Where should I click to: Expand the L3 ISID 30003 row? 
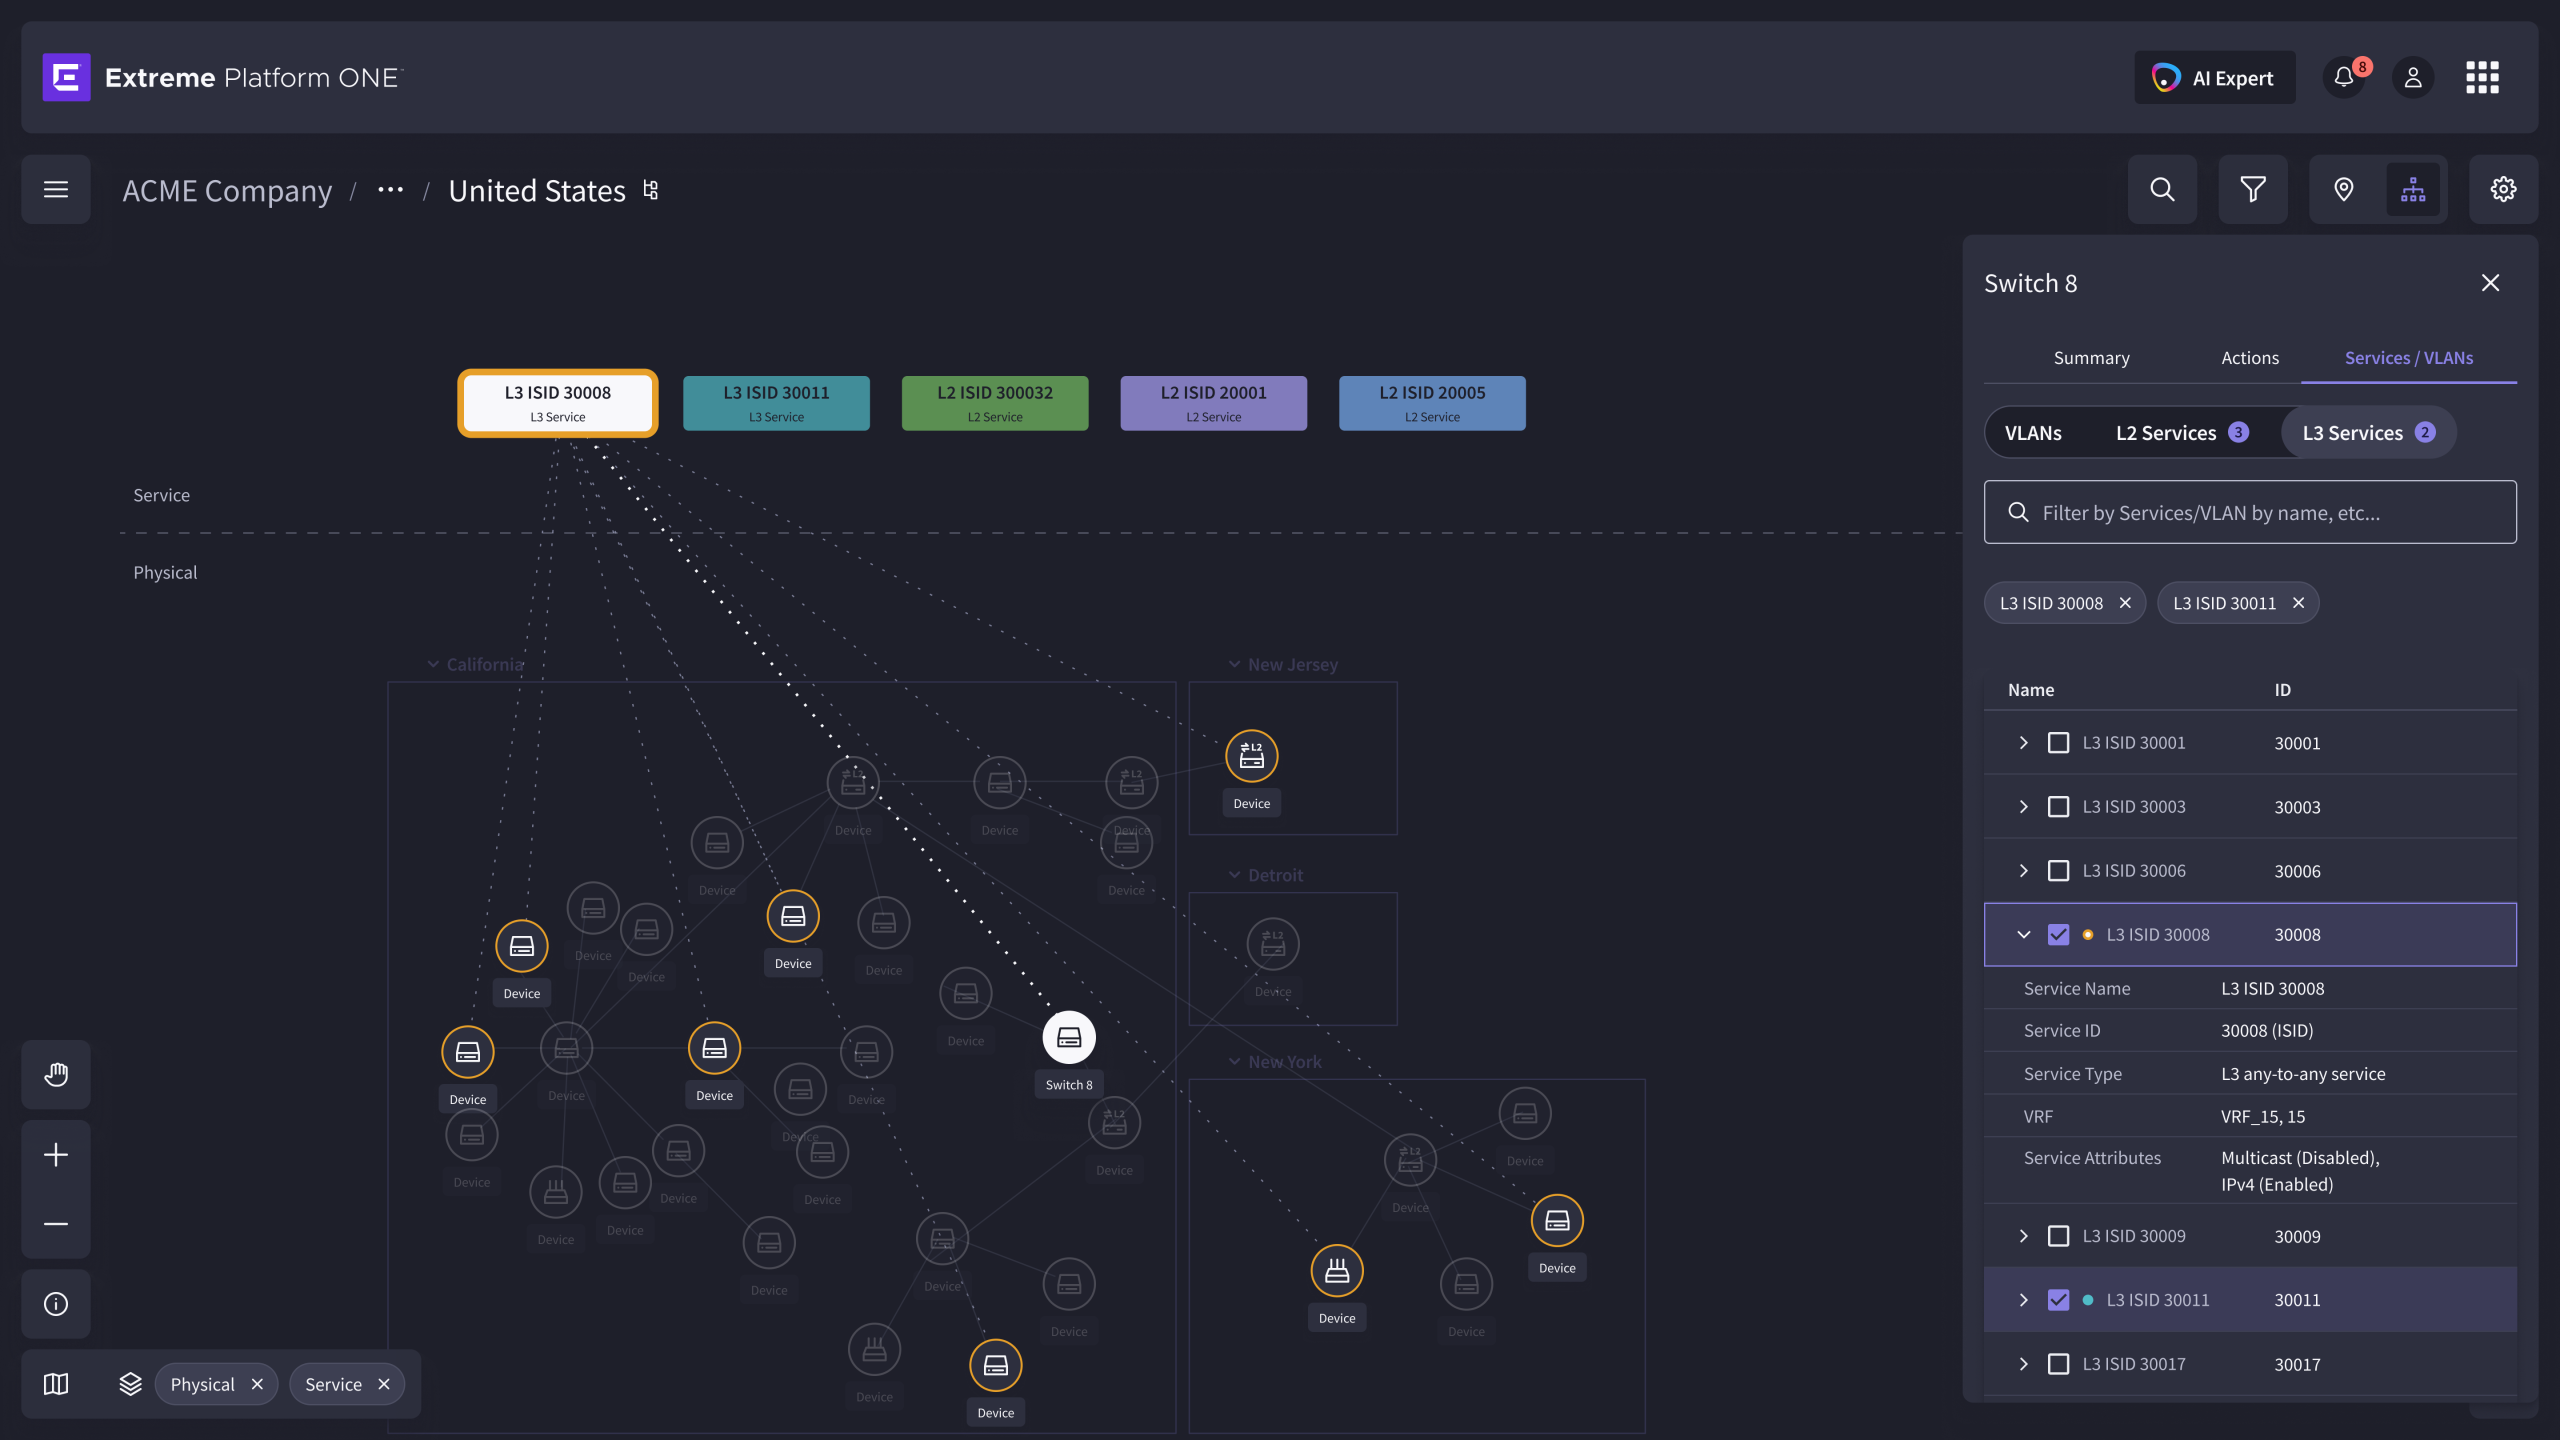[x=2023, y=807]
